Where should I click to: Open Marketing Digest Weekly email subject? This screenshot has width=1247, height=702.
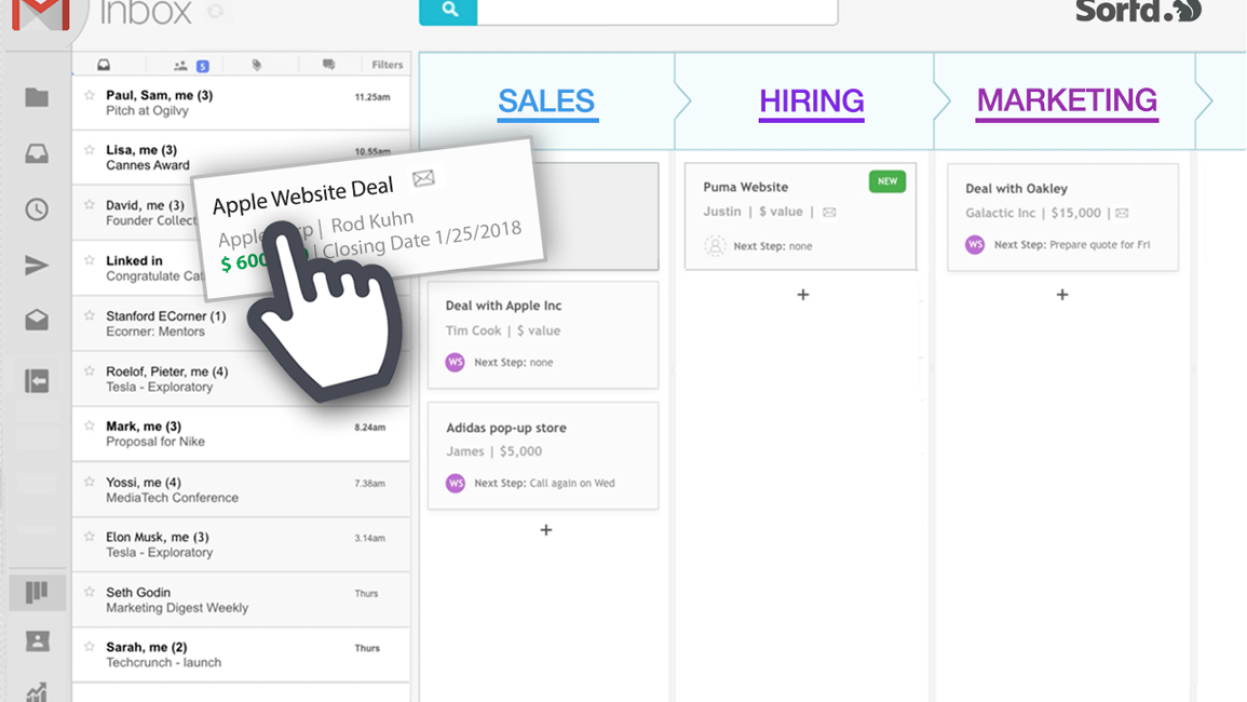tap(177, 608)
